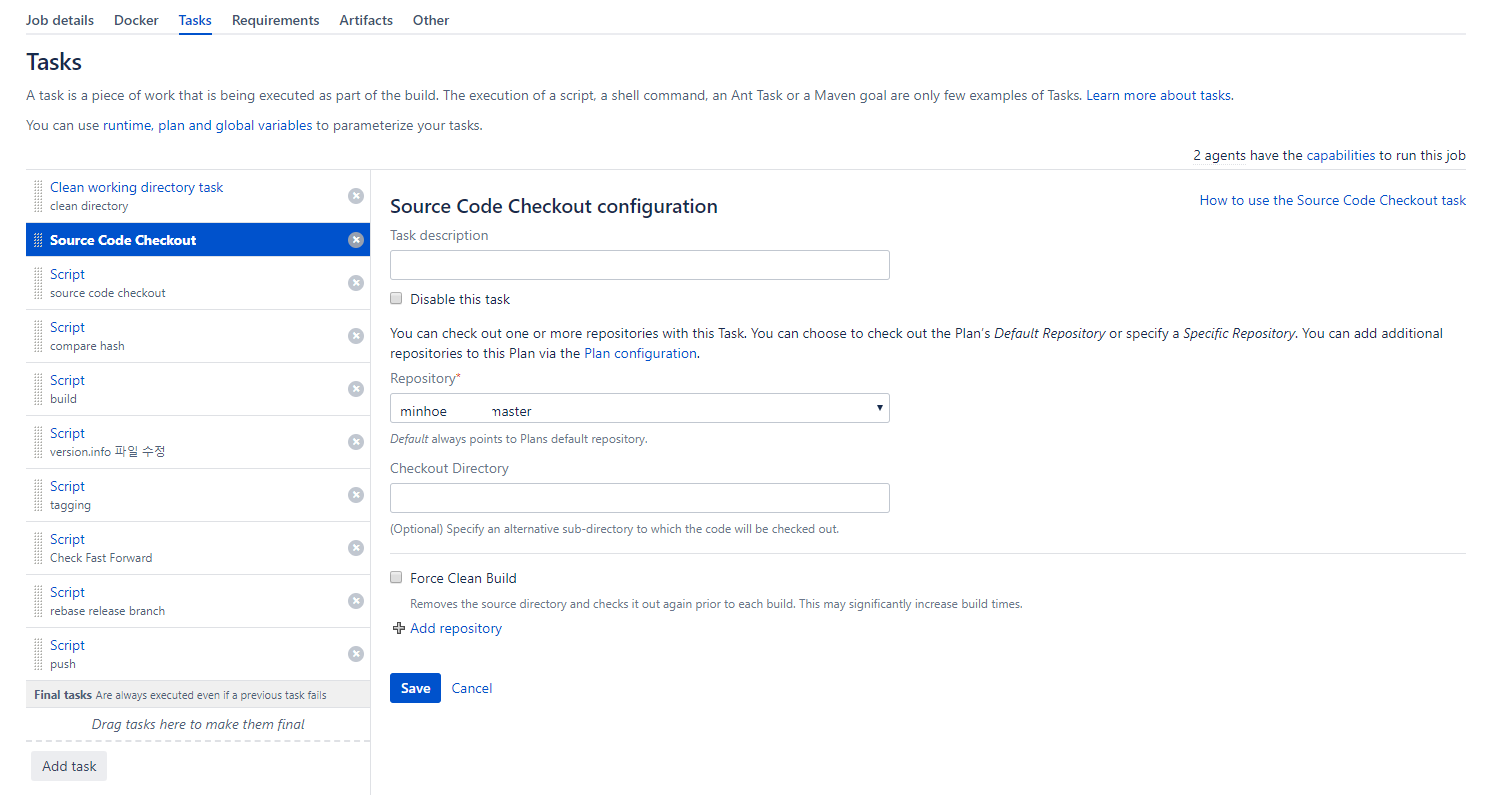Enable the Disable this task checkbox

coord(397,299)
